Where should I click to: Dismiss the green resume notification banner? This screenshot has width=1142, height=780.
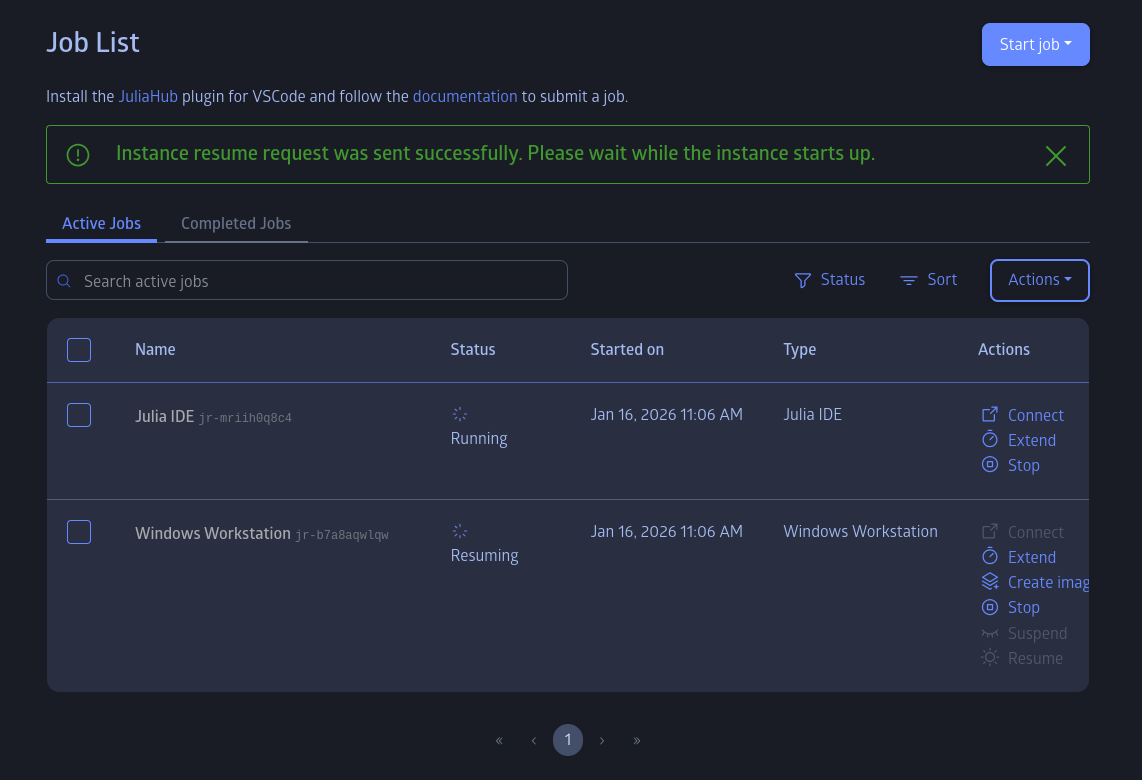coord(1055,155)
